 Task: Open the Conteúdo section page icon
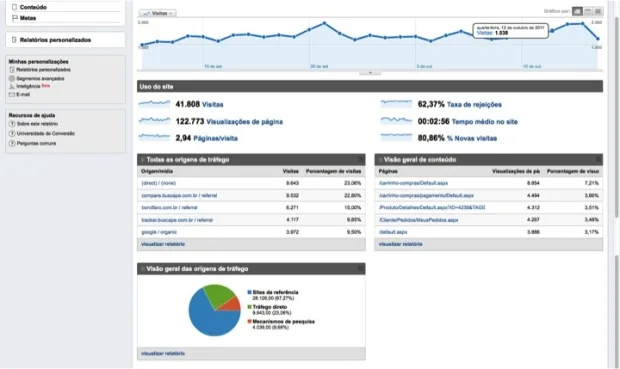(15, 7)
